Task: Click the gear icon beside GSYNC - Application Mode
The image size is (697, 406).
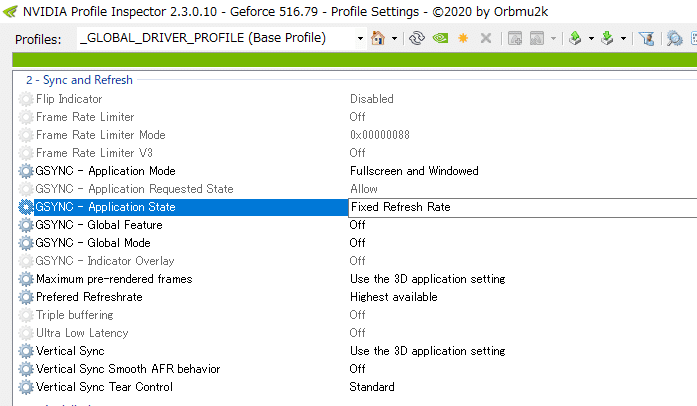Action: (26, 171)
